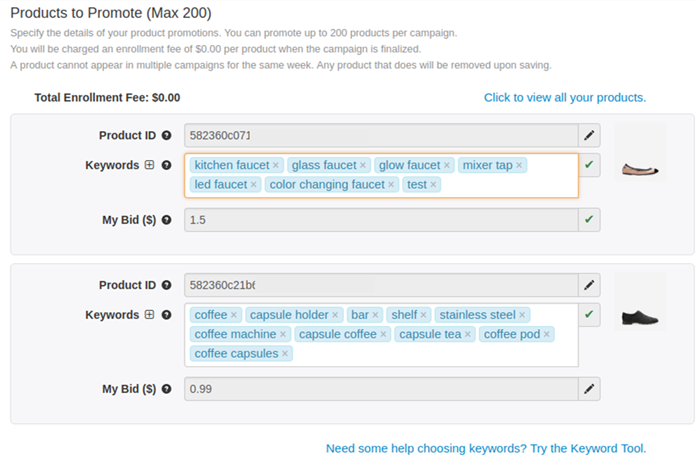Open 'Click to view all your products' link

(564, 97)
